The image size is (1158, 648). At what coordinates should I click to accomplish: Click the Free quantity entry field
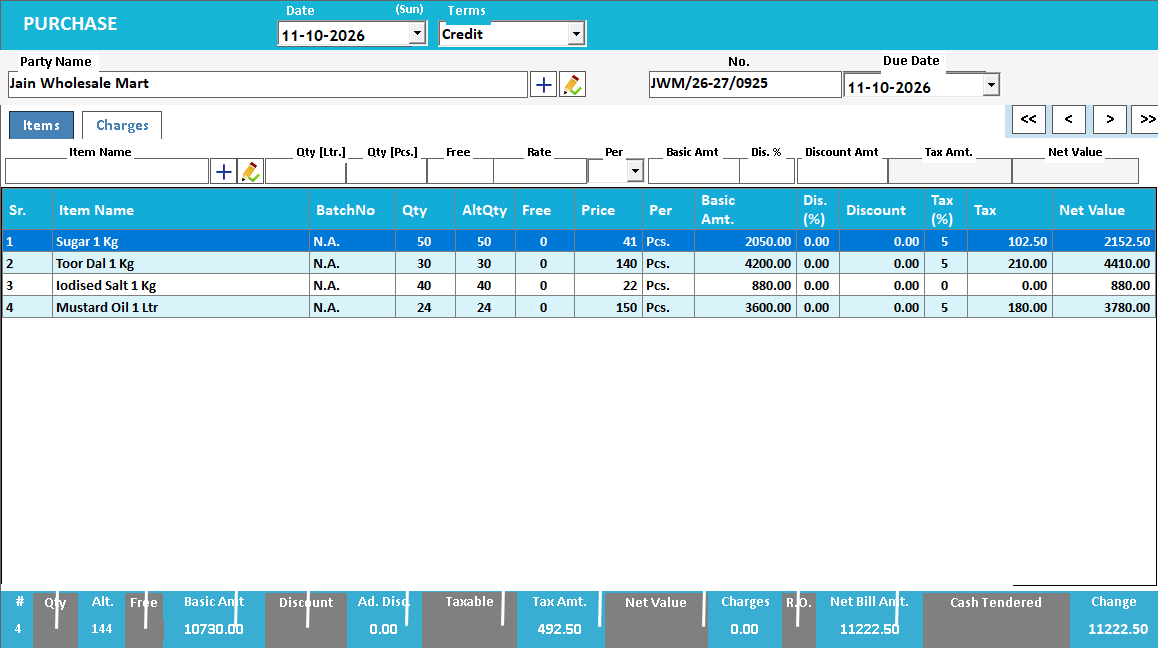460,171
